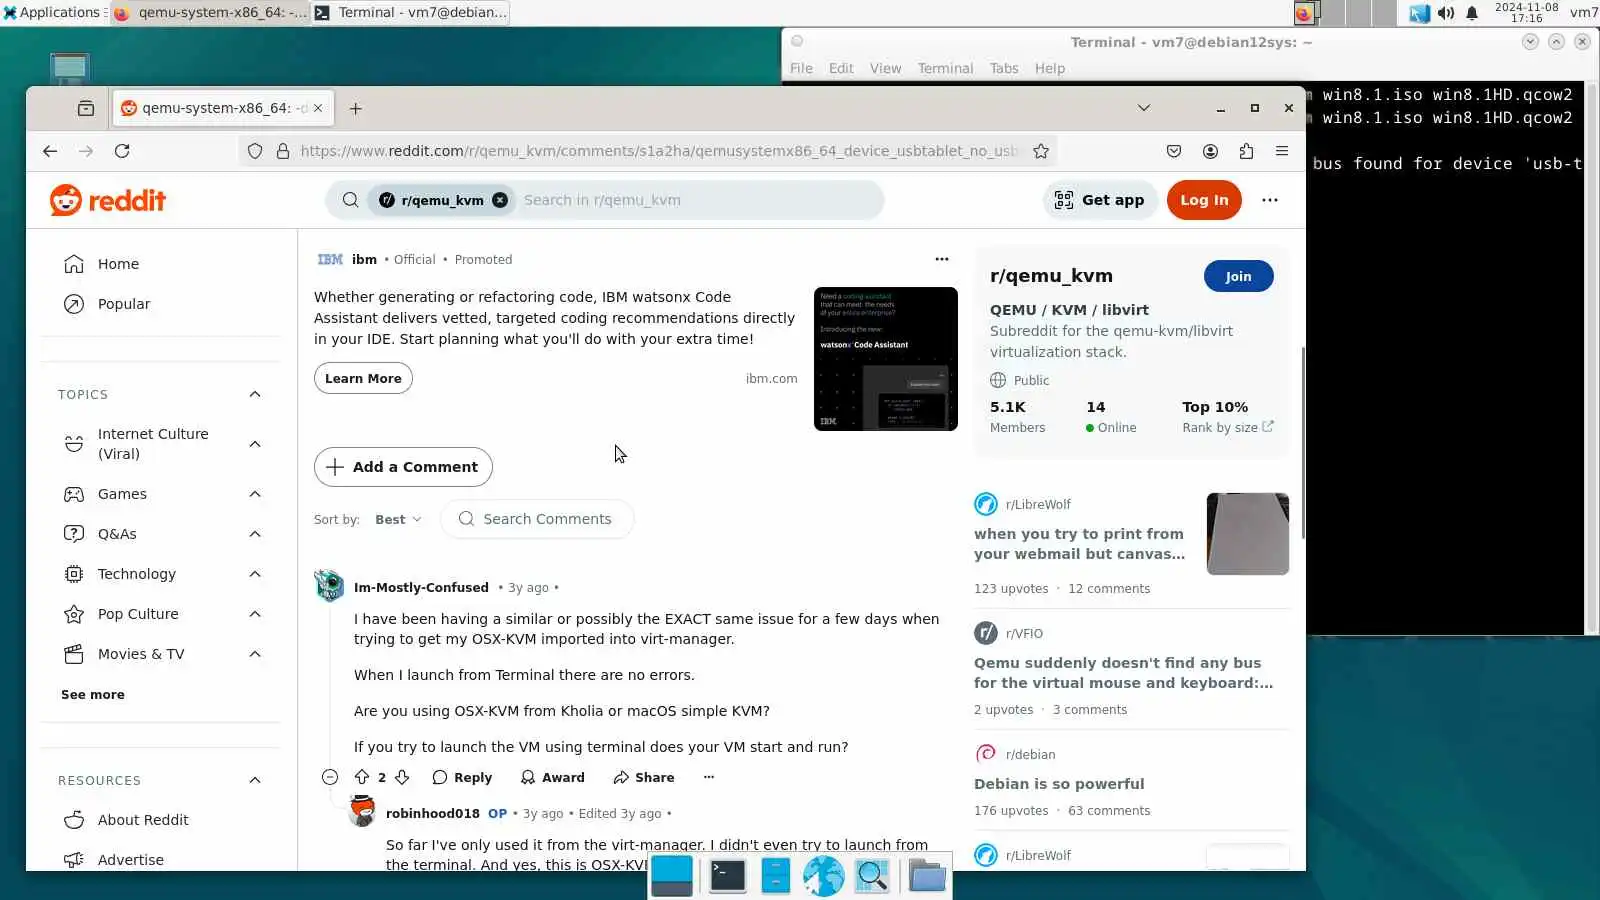Open the notifications bell in system tray
Image resolution: width=1600 pixels, height=900 pixels.
pyautogui.click(x=1472, y=13)
